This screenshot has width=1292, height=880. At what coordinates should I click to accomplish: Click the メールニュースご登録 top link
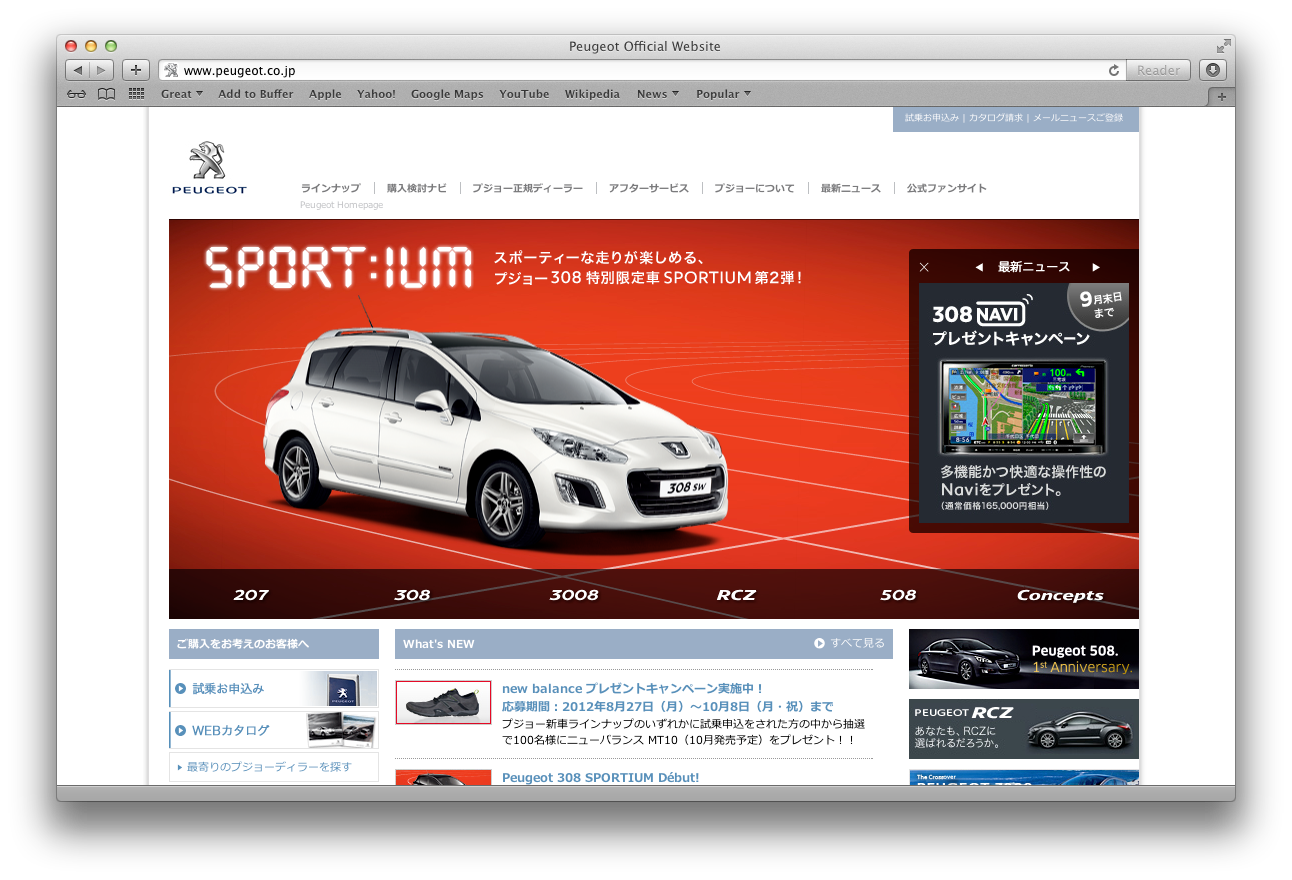point(1077,118)
